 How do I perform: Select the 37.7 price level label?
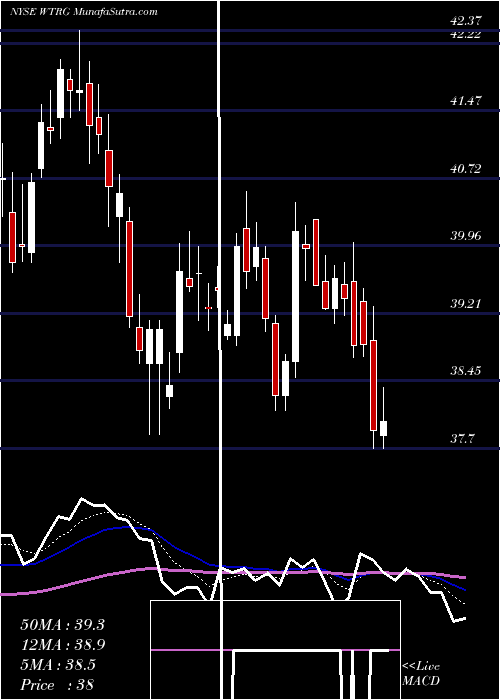pyautogui.click(x=462, y=439)
